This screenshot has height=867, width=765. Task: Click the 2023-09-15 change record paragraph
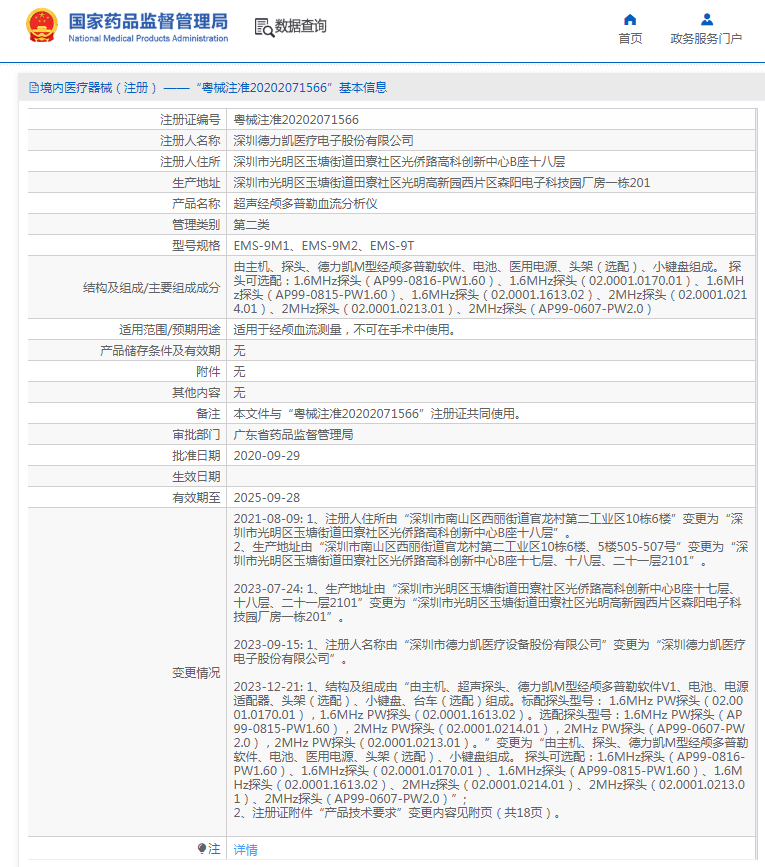[490, 651]
